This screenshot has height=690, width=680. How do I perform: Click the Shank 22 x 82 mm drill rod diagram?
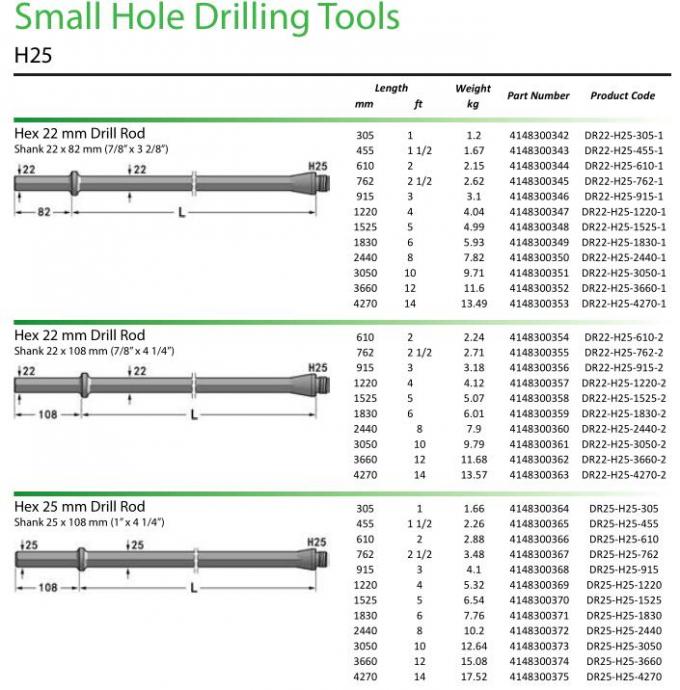click(x=172, y=185)
